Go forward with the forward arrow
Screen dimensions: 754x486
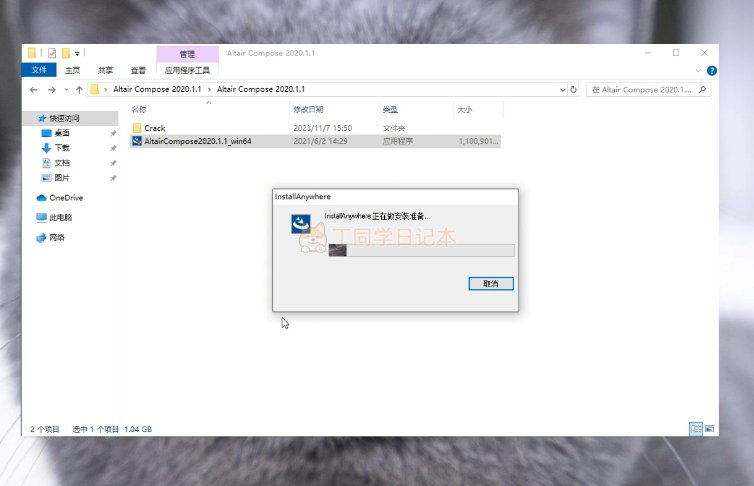click(x=51, y=89)
